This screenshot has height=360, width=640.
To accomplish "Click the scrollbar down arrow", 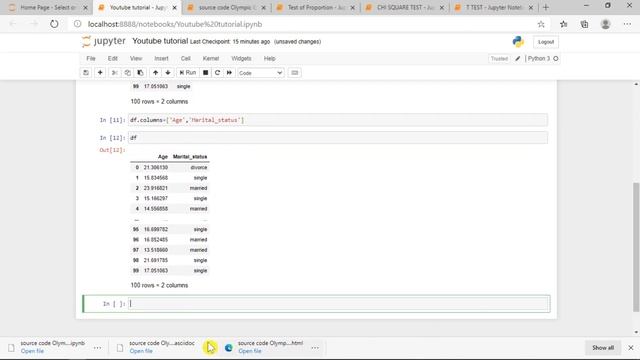I will click(x=636, y=332).
